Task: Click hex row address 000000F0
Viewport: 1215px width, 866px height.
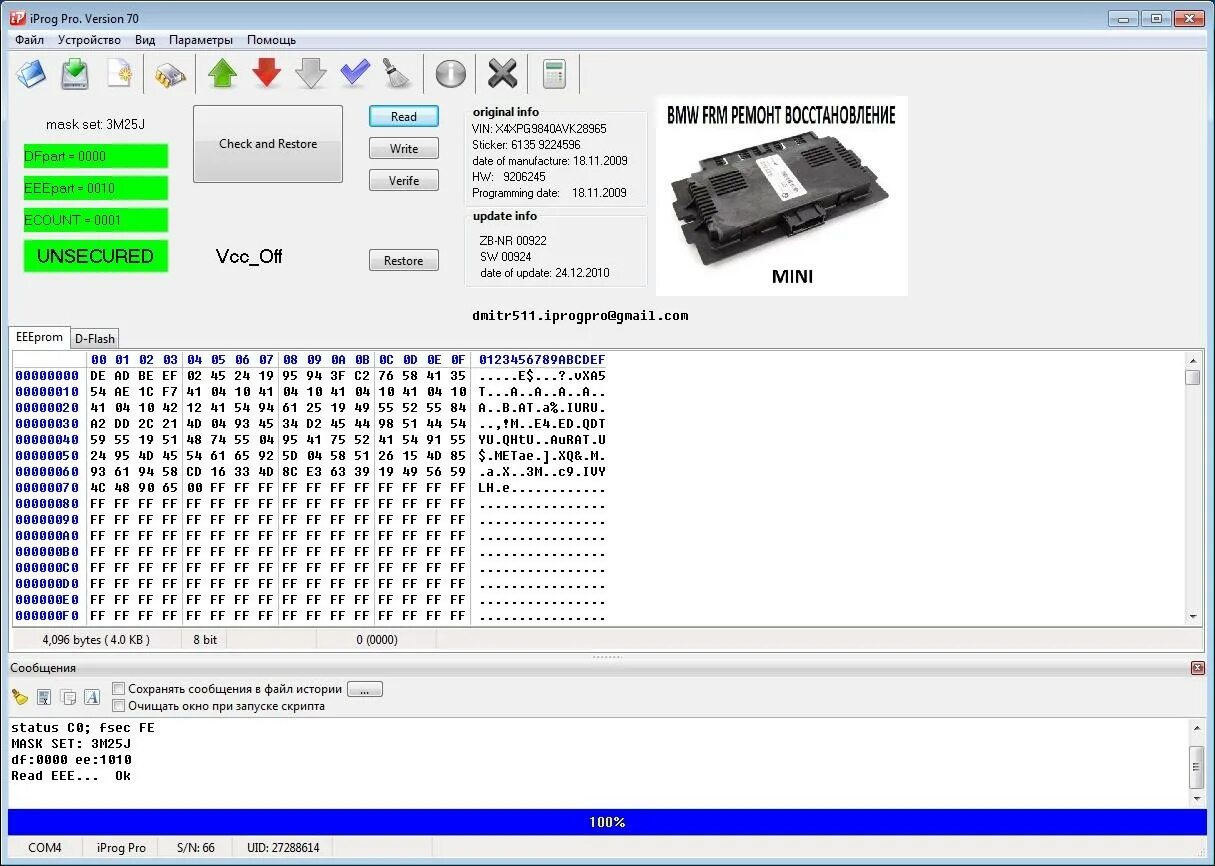Action: point(47,616)
